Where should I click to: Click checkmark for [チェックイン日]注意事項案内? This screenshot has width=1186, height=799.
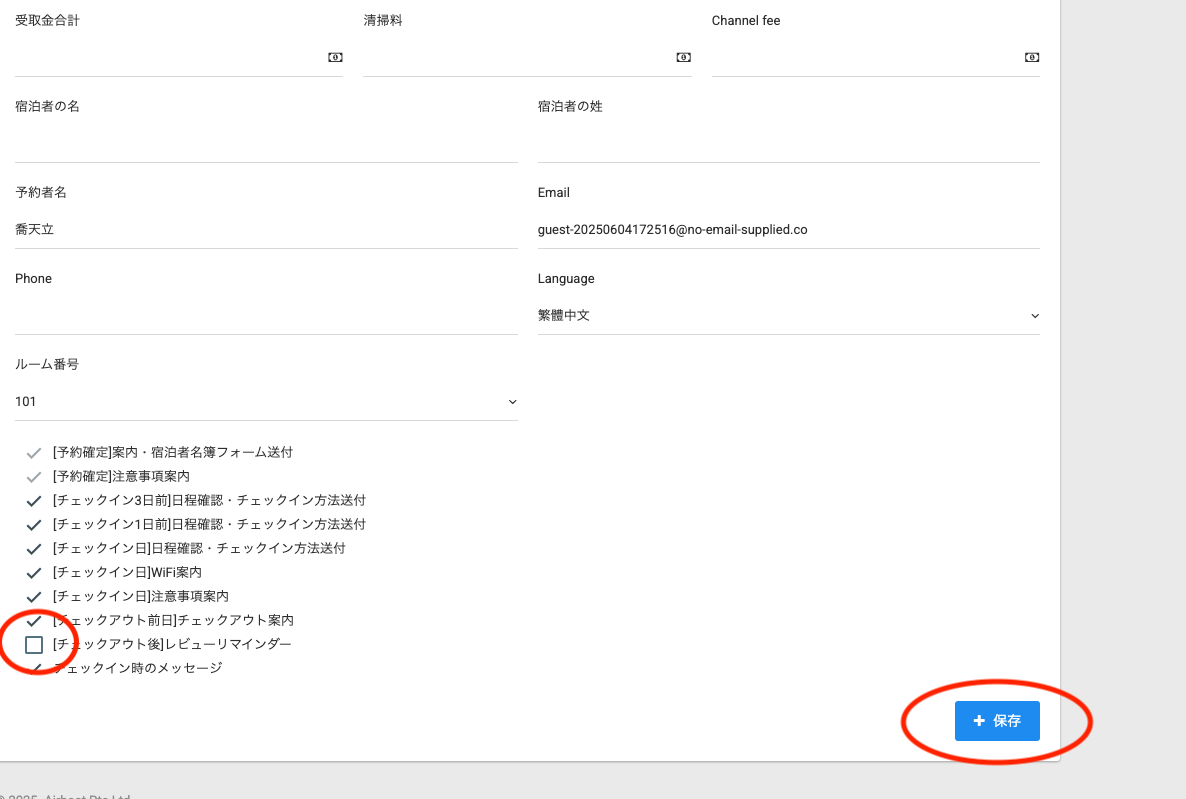click(x=34, y=597)
